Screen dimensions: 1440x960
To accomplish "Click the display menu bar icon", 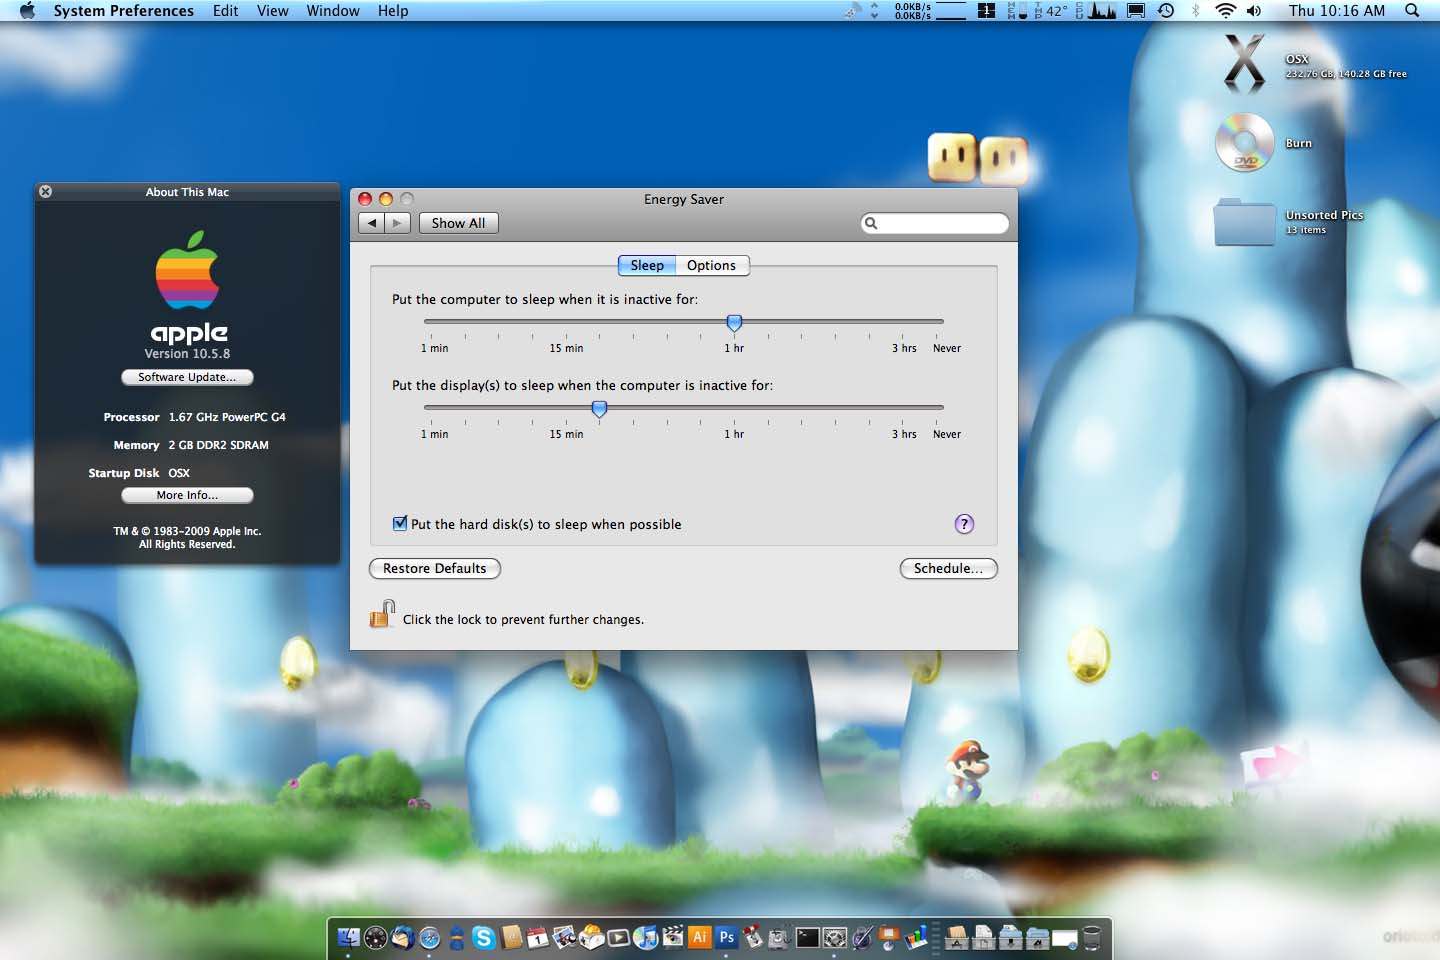I will 1136,10.
